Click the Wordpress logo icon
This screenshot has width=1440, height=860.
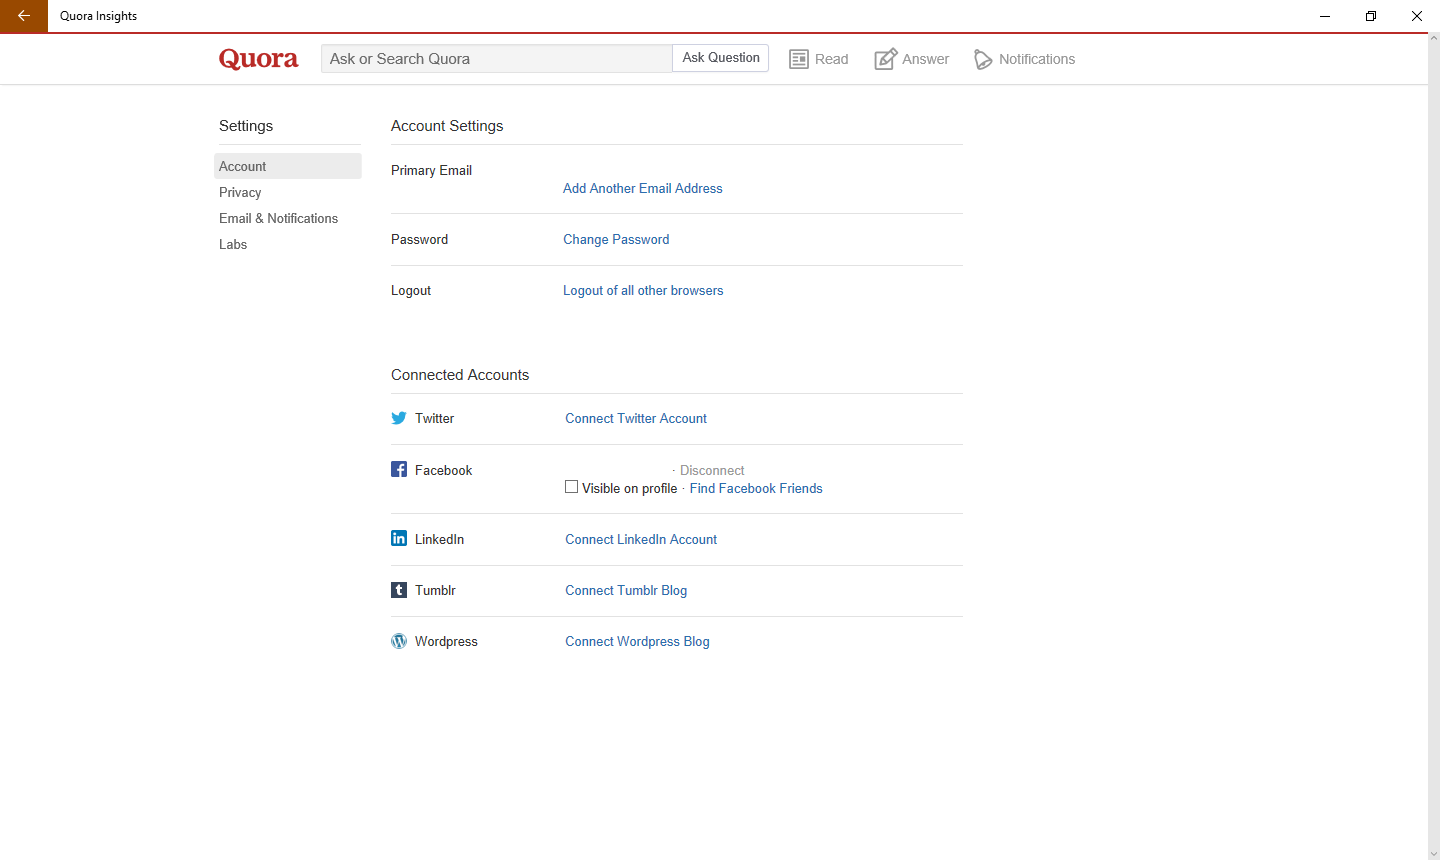tap(399, 641)
